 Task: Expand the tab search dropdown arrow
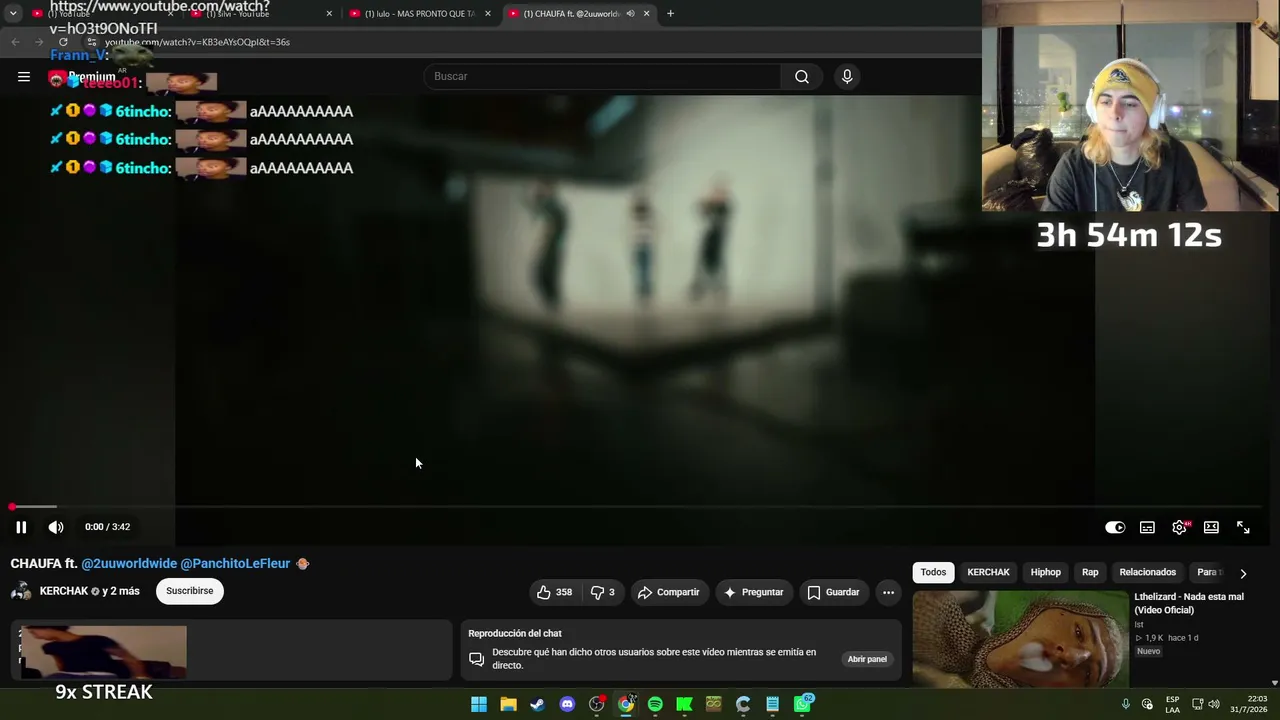pos(13,14)
